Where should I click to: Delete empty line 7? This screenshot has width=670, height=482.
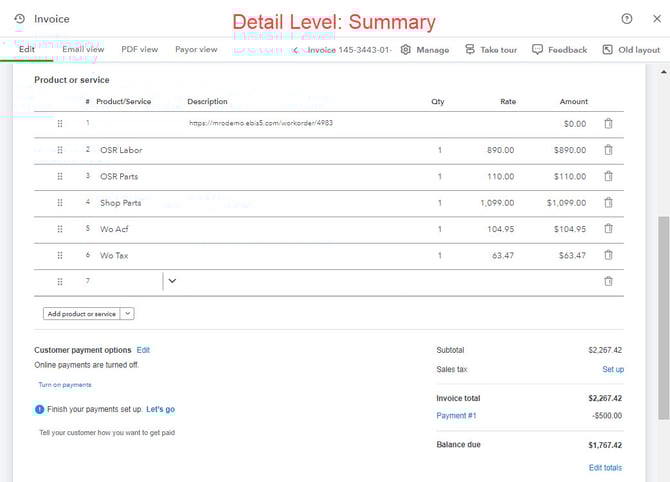click(x=608, y=281)
